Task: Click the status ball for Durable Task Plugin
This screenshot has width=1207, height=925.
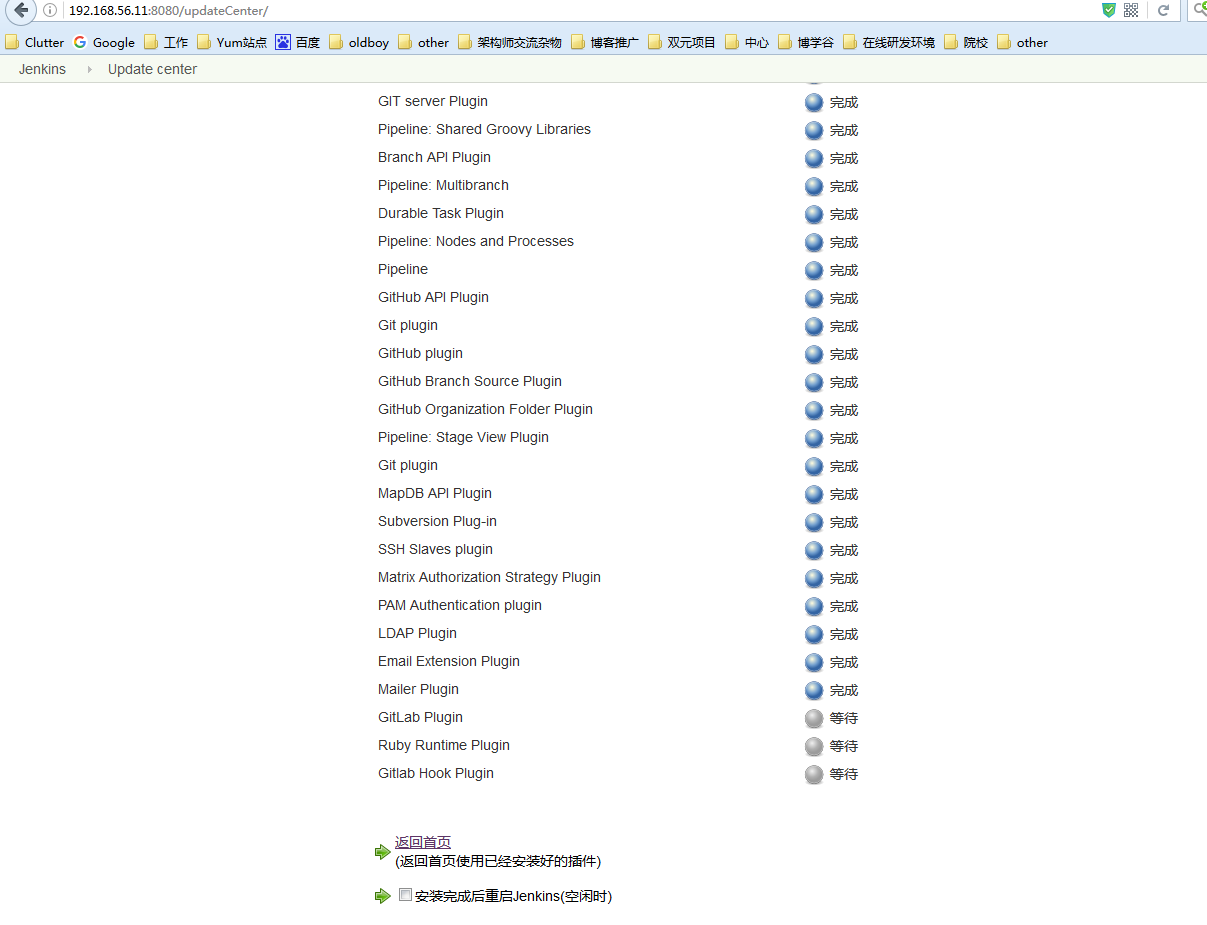Action: [x=814, y=214]
